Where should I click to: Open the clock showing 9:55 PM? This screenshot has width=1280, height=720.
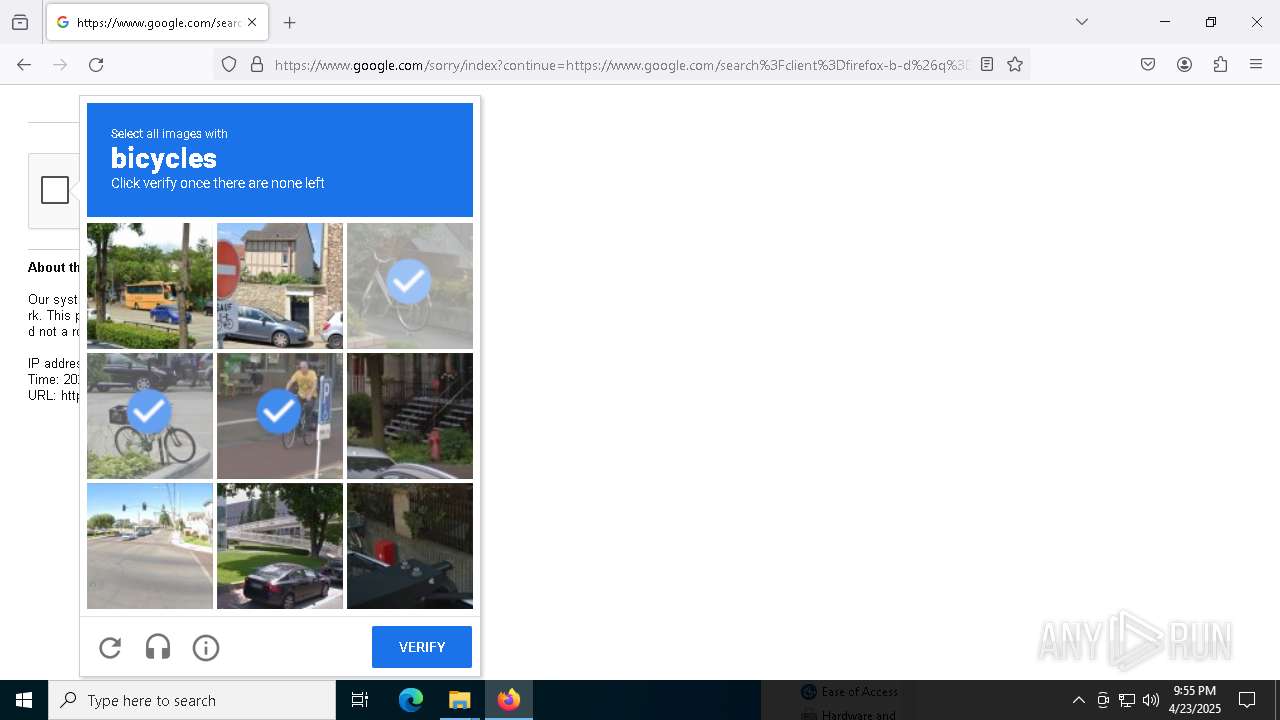[1195, 700]
